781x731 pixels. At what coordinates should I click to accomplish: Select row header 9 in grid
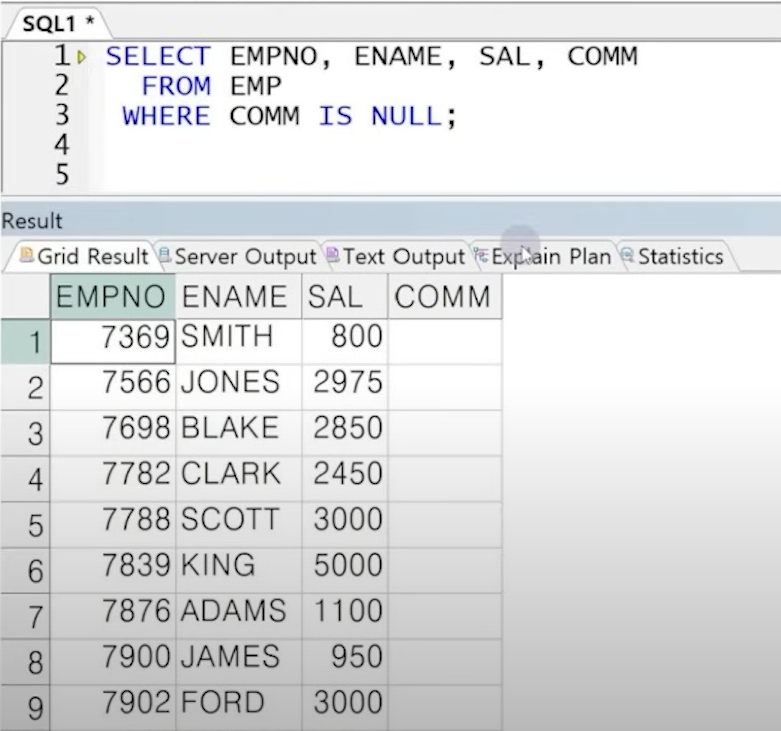pos(25,708)
